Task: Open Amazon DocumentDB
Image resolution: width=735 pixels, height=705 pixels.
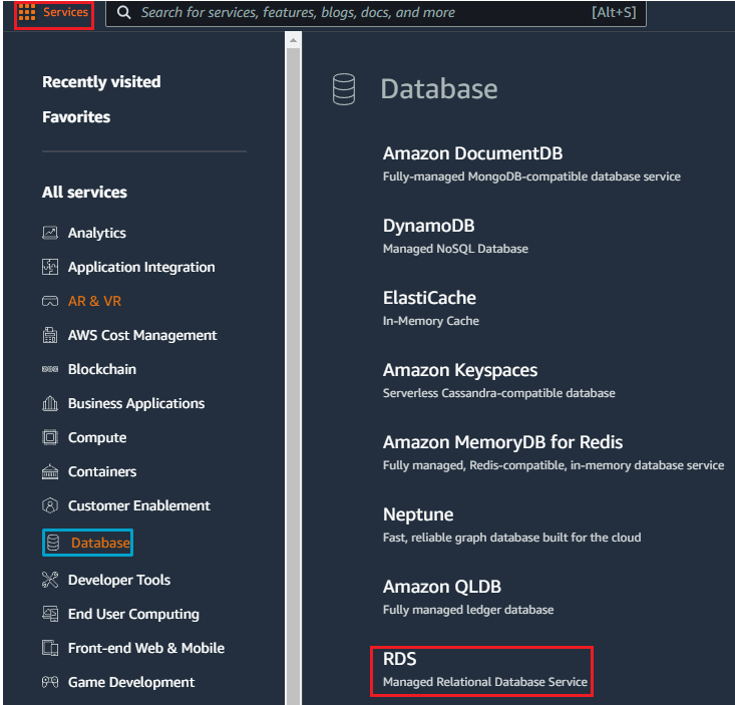Action: [472, 154]
